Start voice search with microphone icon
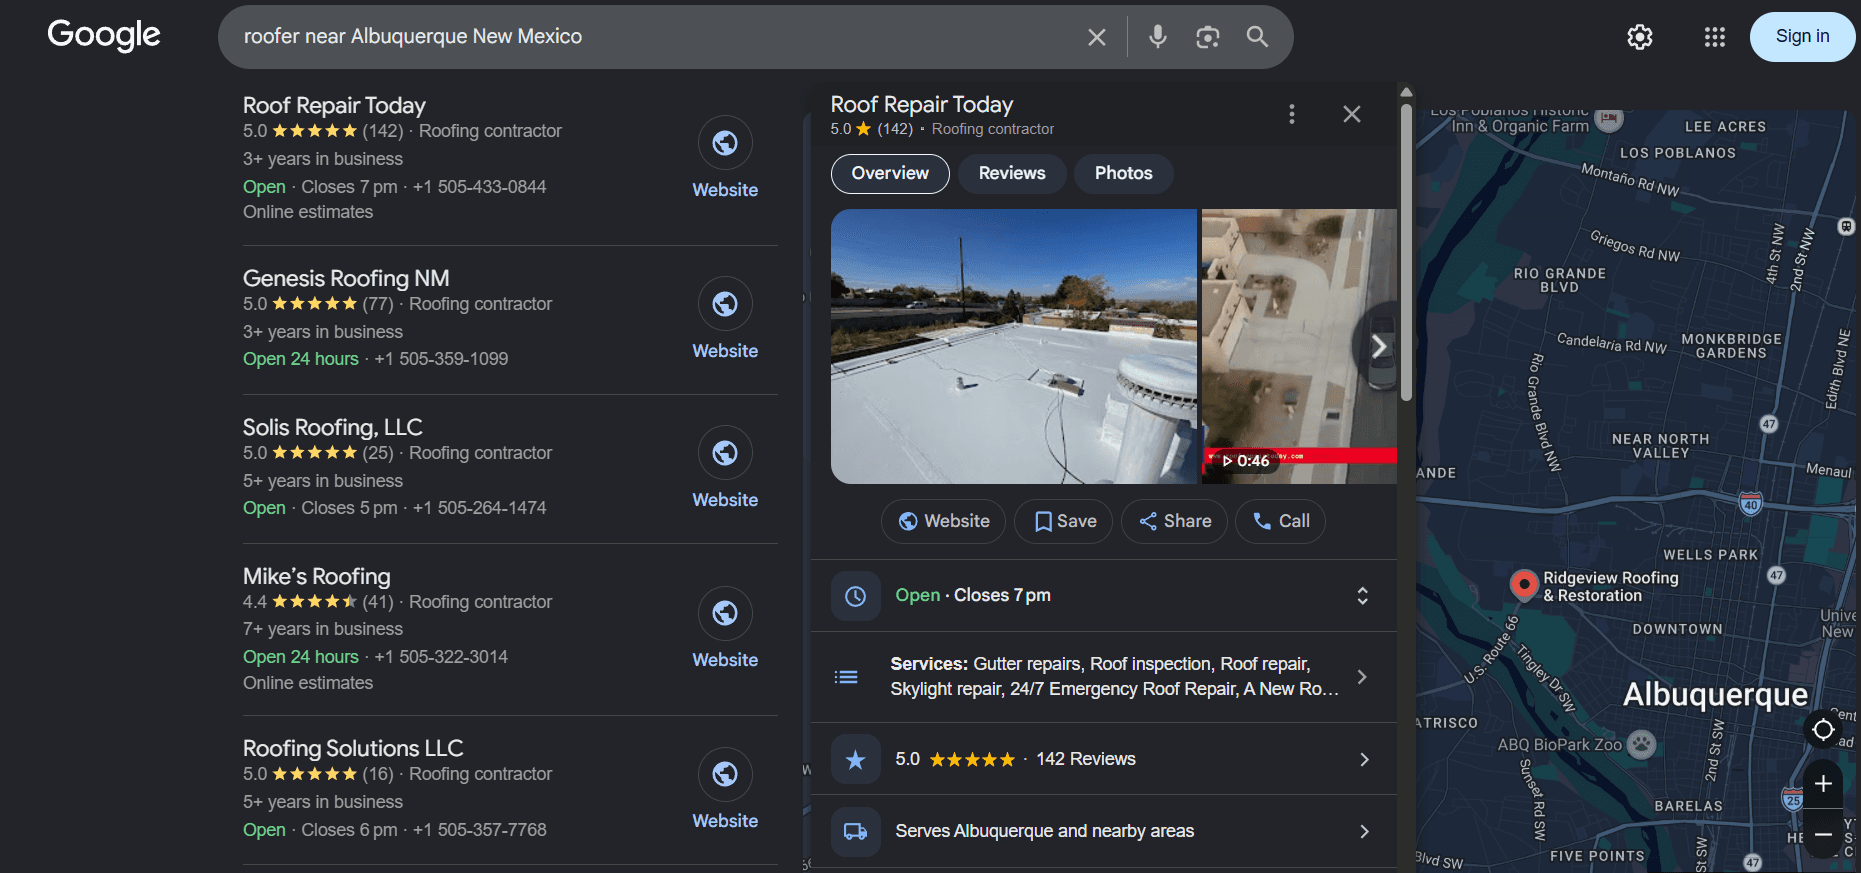The width and height of the screenshot is (1861, 873). coord(1158,37)
